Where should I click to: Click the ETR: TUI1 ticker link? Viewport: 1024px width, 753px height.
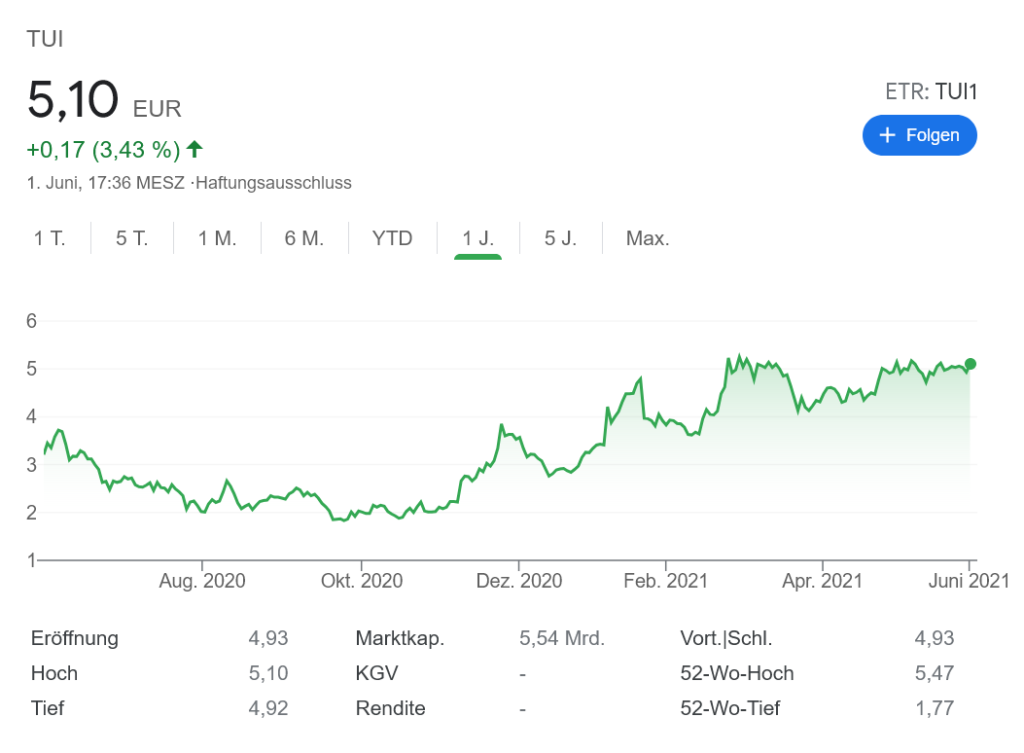(x=928, y=91)
